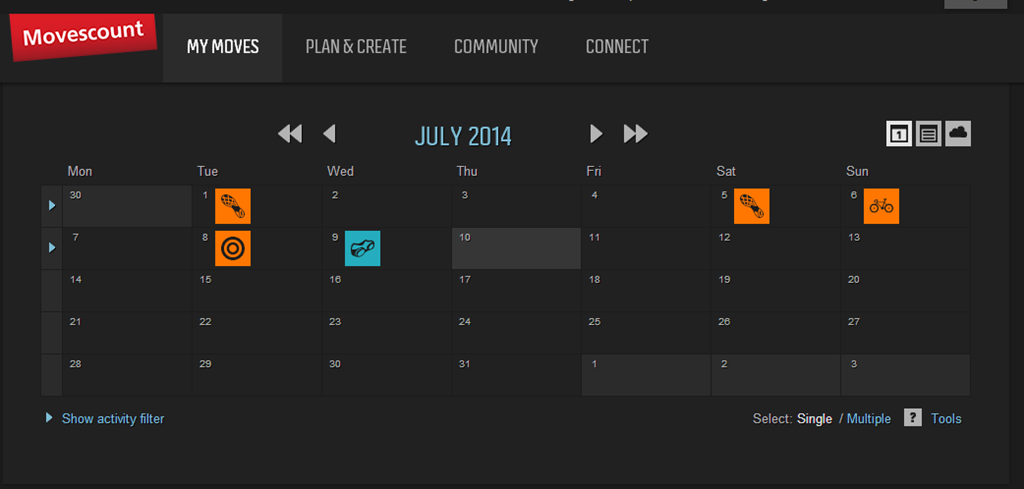
Task: Open the blue move icon on July 9
Action: [x=362, y=249]
